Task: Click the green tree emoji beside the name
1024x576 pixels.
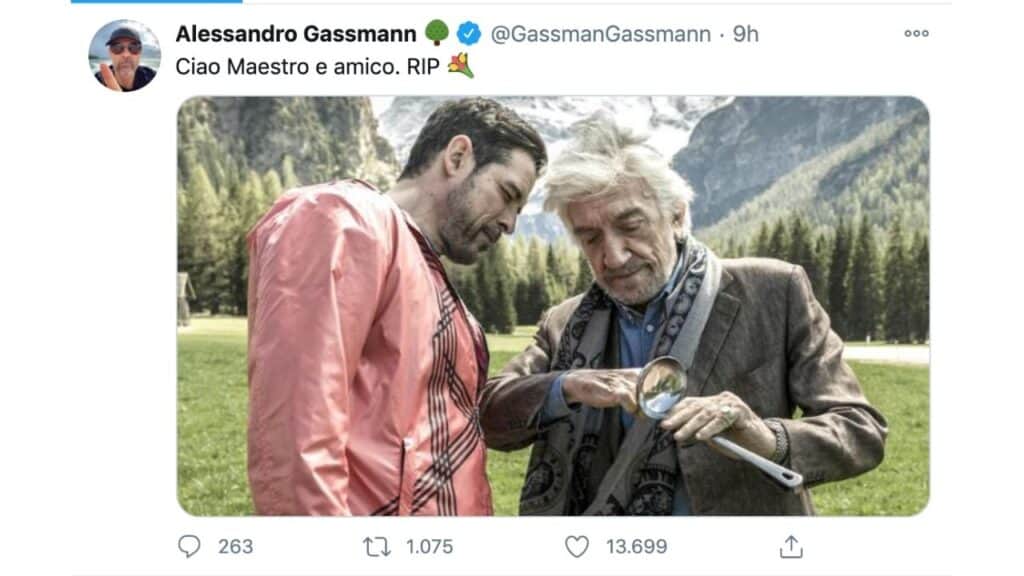Action: pyautogui.click(x=437, y=33)
